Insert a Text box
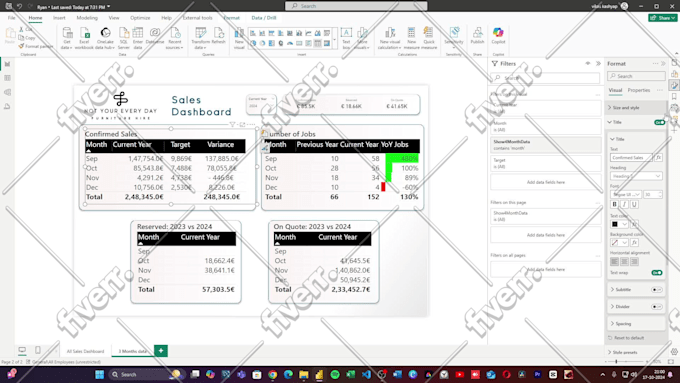This screenshot has width=680, height=383. (346, 38)
